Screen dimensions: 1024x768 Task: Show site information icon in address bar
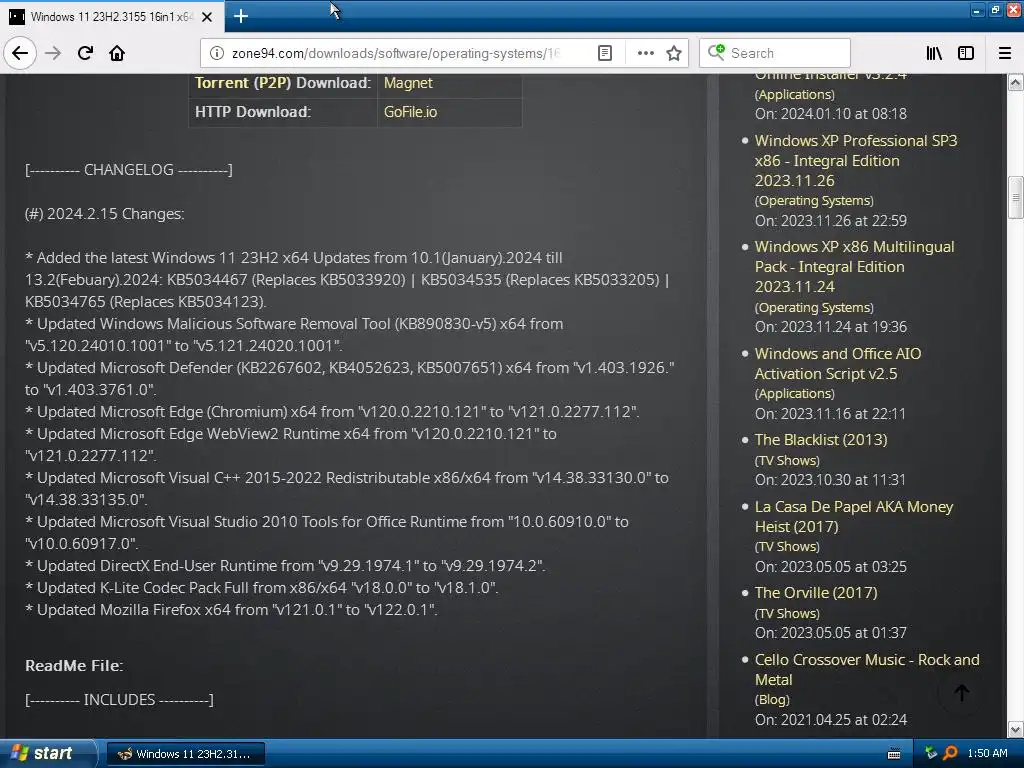[217, 53]
